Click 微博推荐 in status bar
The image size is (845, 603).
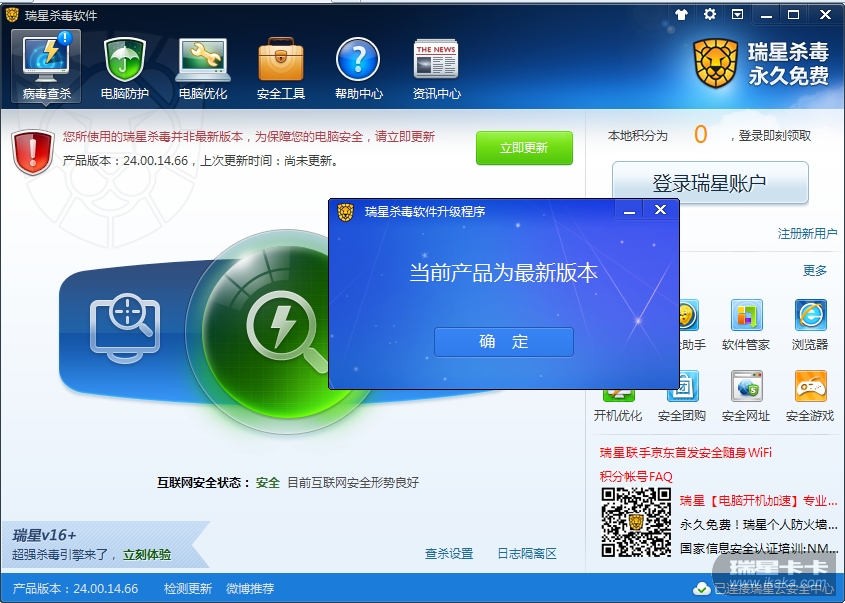point(250,588)
